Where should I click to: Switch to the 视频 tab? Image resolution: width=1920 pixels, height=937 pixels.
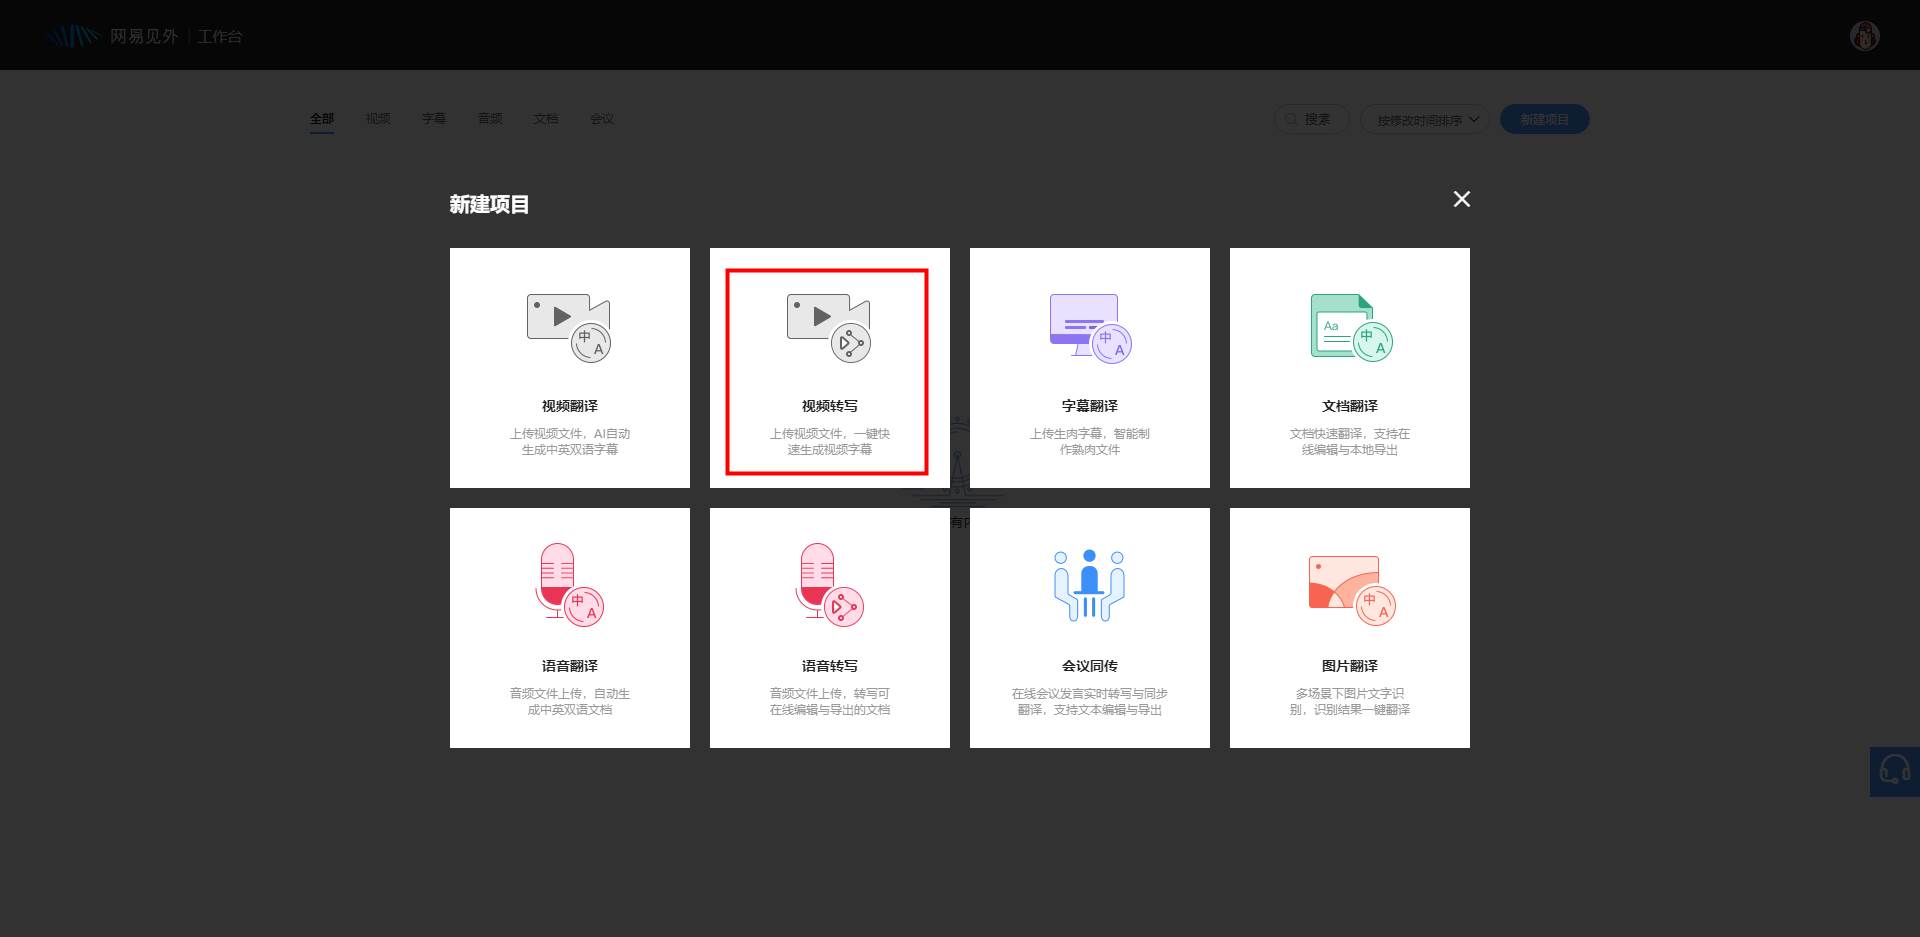point(378,119)
